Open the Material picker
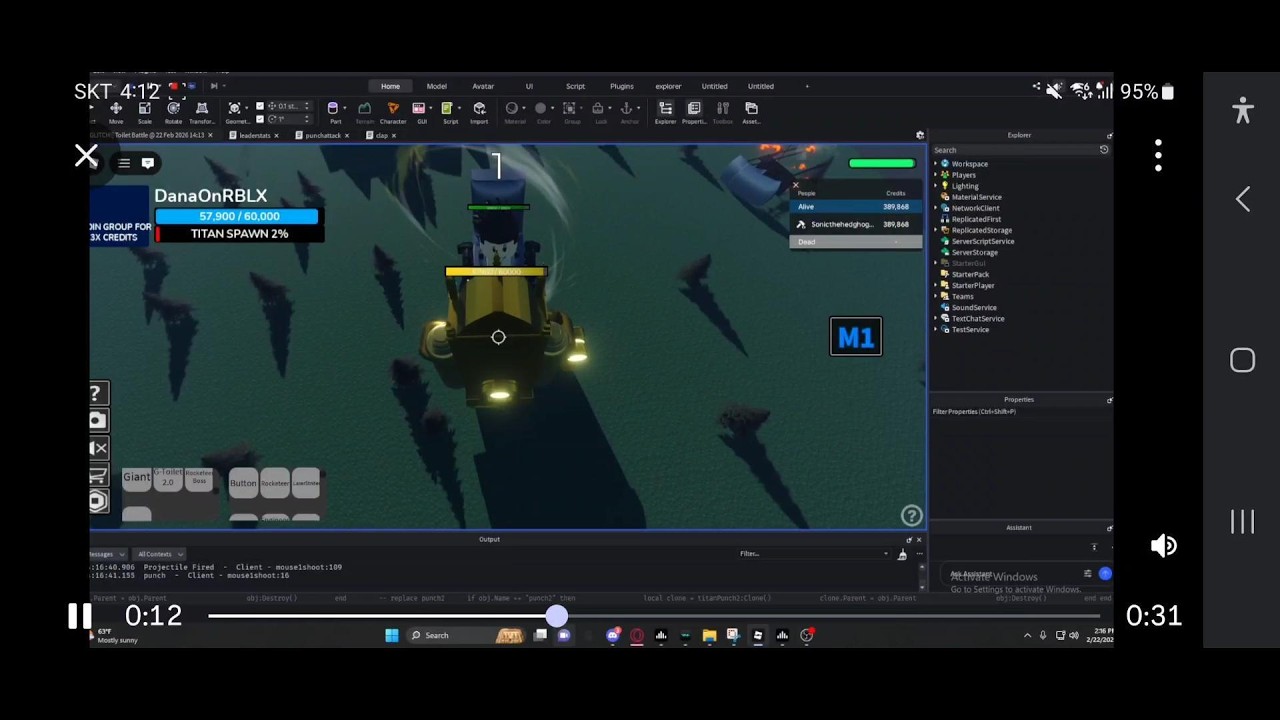Viewport: 1280px width, 720px height. pos(514,112)
